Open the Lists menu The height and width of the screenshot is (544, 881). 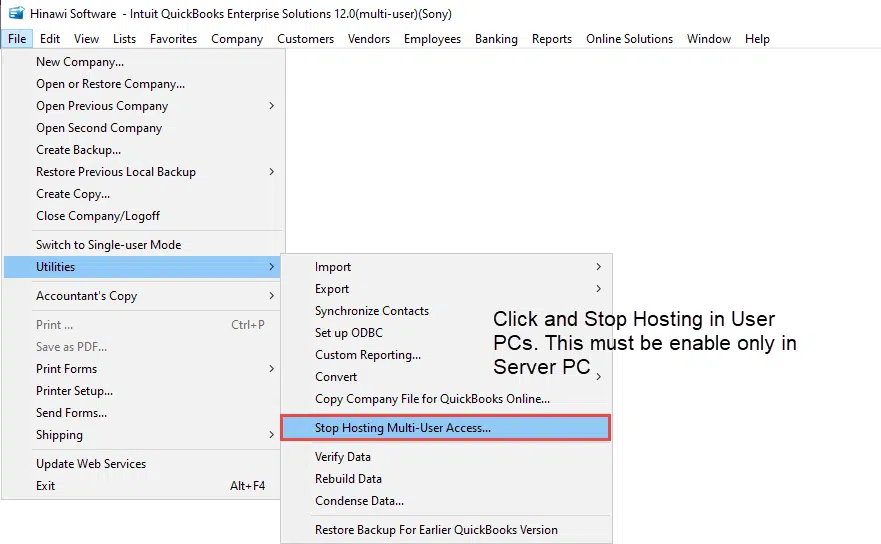pyautogui.click(x=124, y=39)
